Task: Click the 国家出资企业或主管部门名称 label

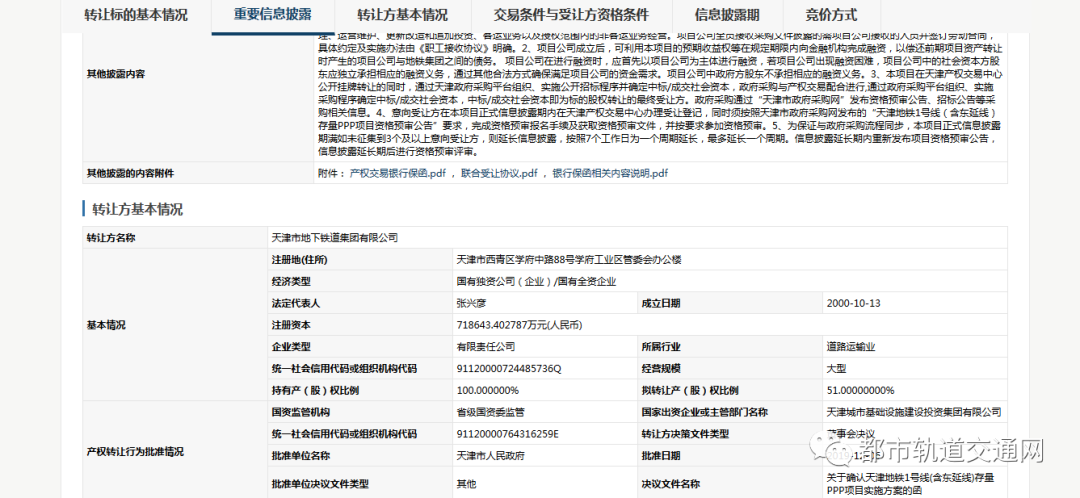Action: (x=705, y=413)
